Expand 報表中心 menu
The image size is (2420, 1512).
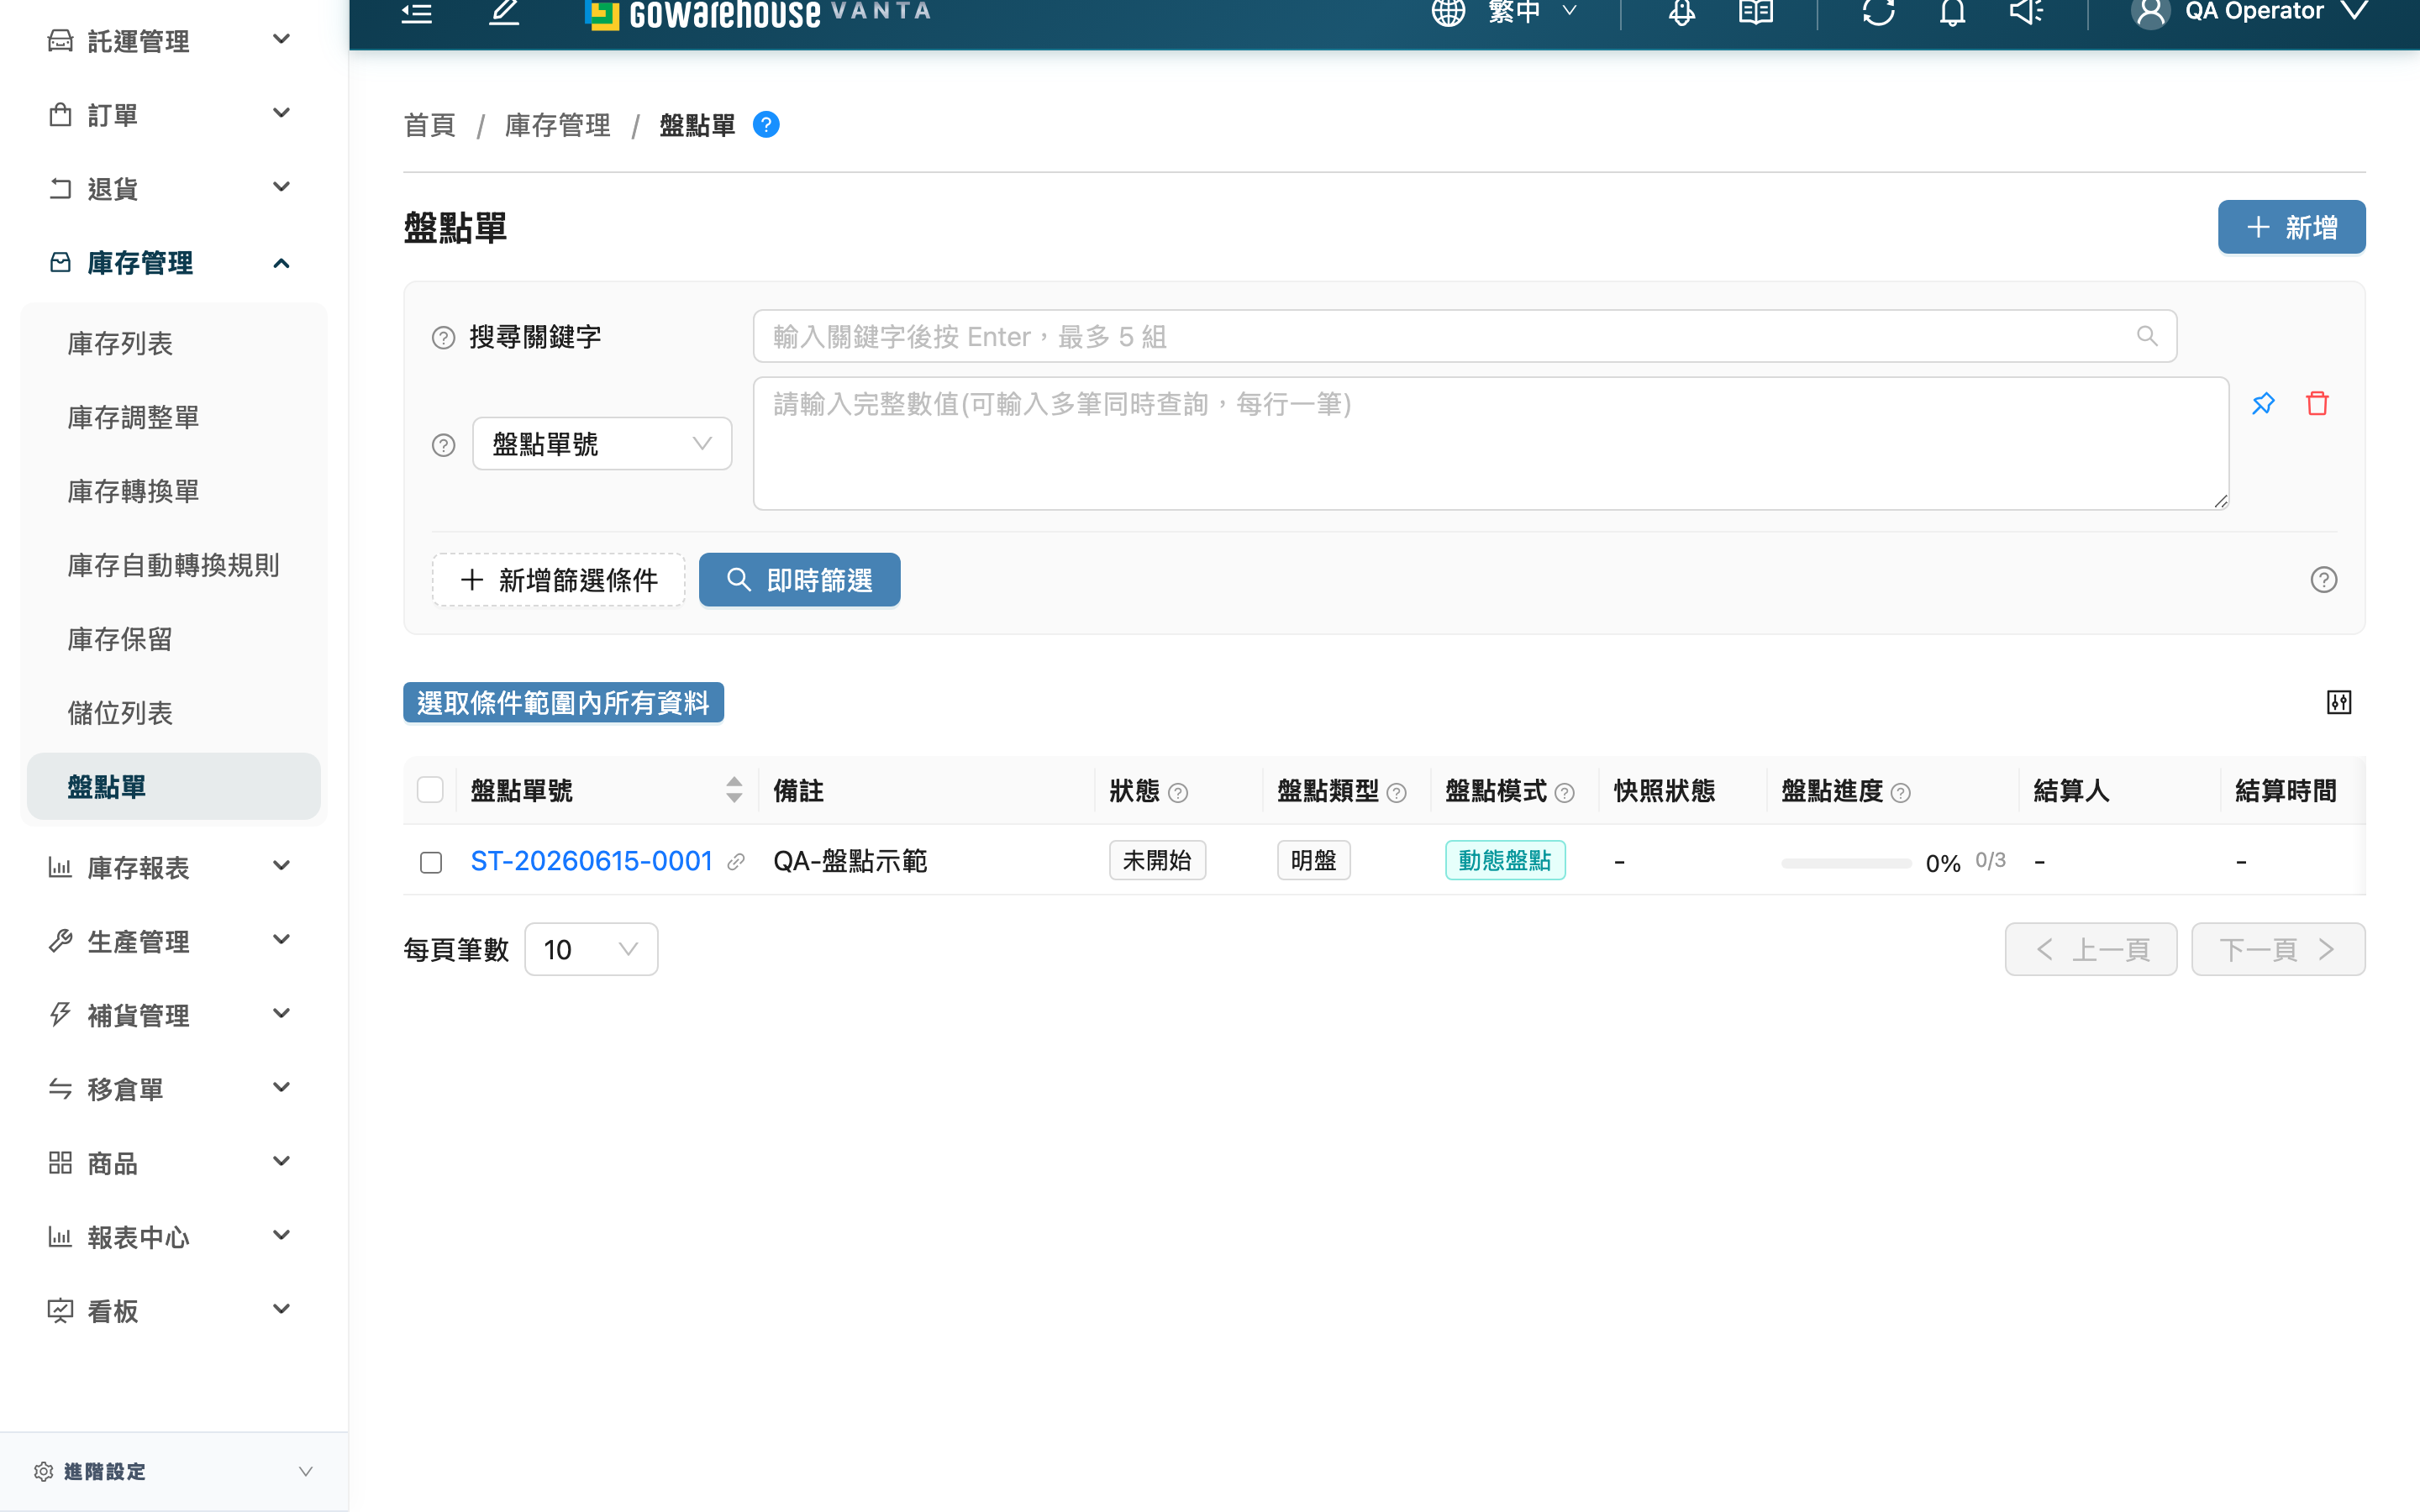174,1236
